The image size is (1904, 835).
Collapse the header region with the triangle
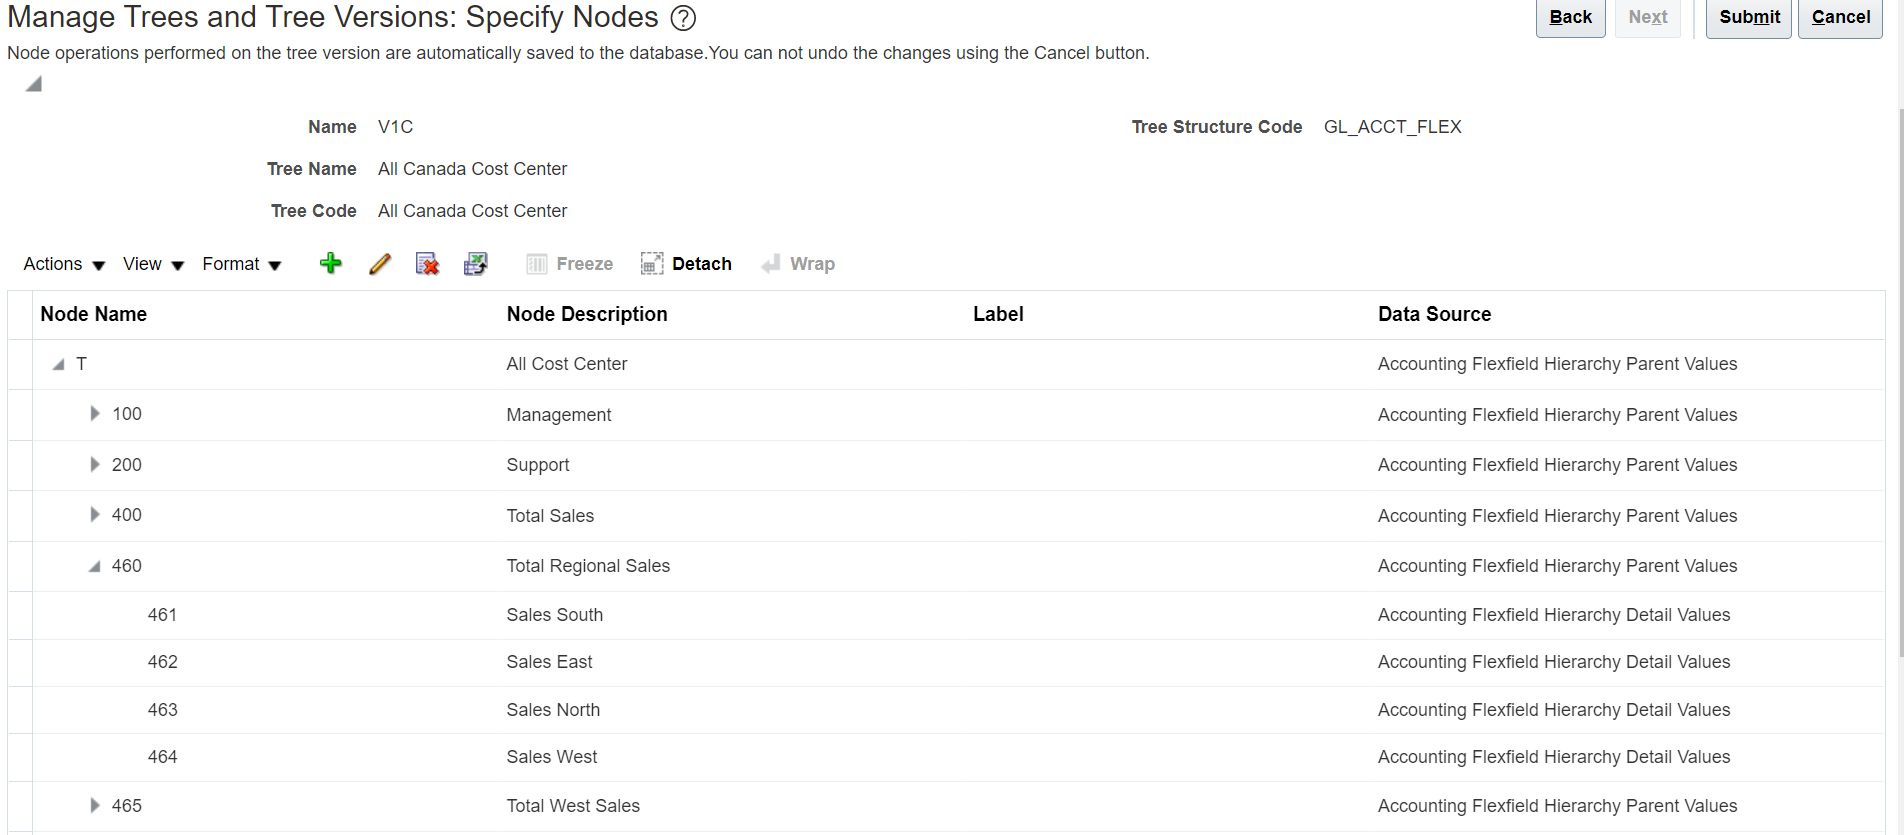(x=32, y=83)
